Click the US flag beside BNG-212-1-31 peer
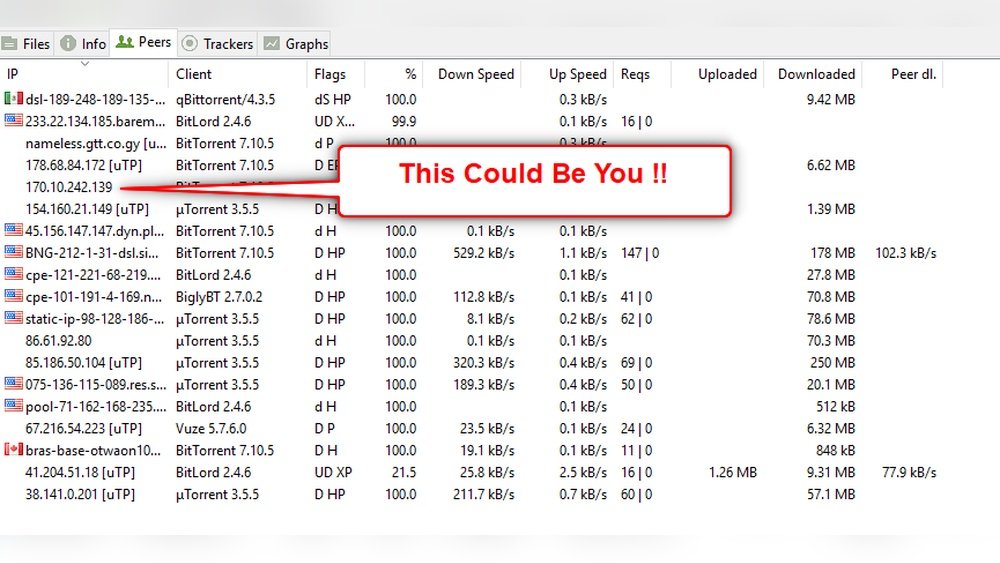Image resolution: width=1000 pixels, height=563 pixels. (13, 253)
